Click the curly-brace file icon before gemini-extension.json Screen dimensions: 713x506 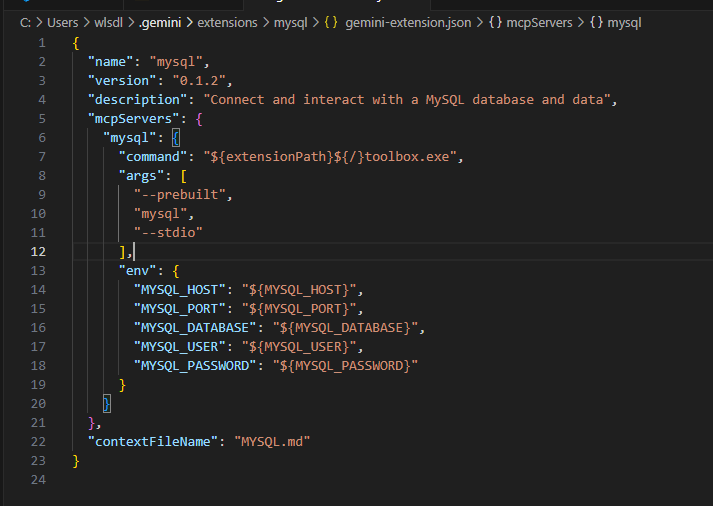tap(331, 22)
